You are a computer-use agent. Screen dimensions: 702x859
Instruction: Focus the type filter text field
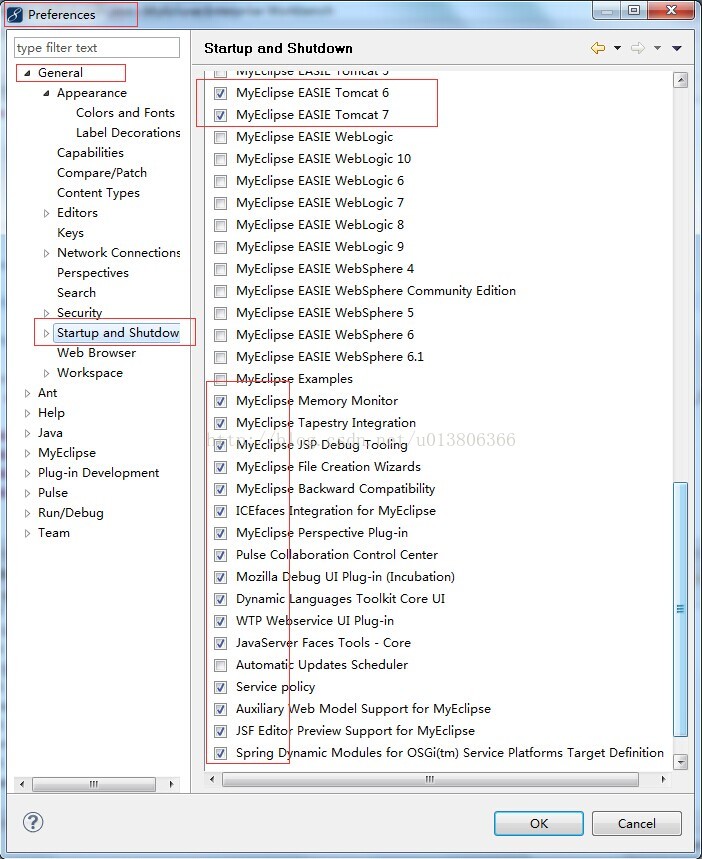coord(97,48)
